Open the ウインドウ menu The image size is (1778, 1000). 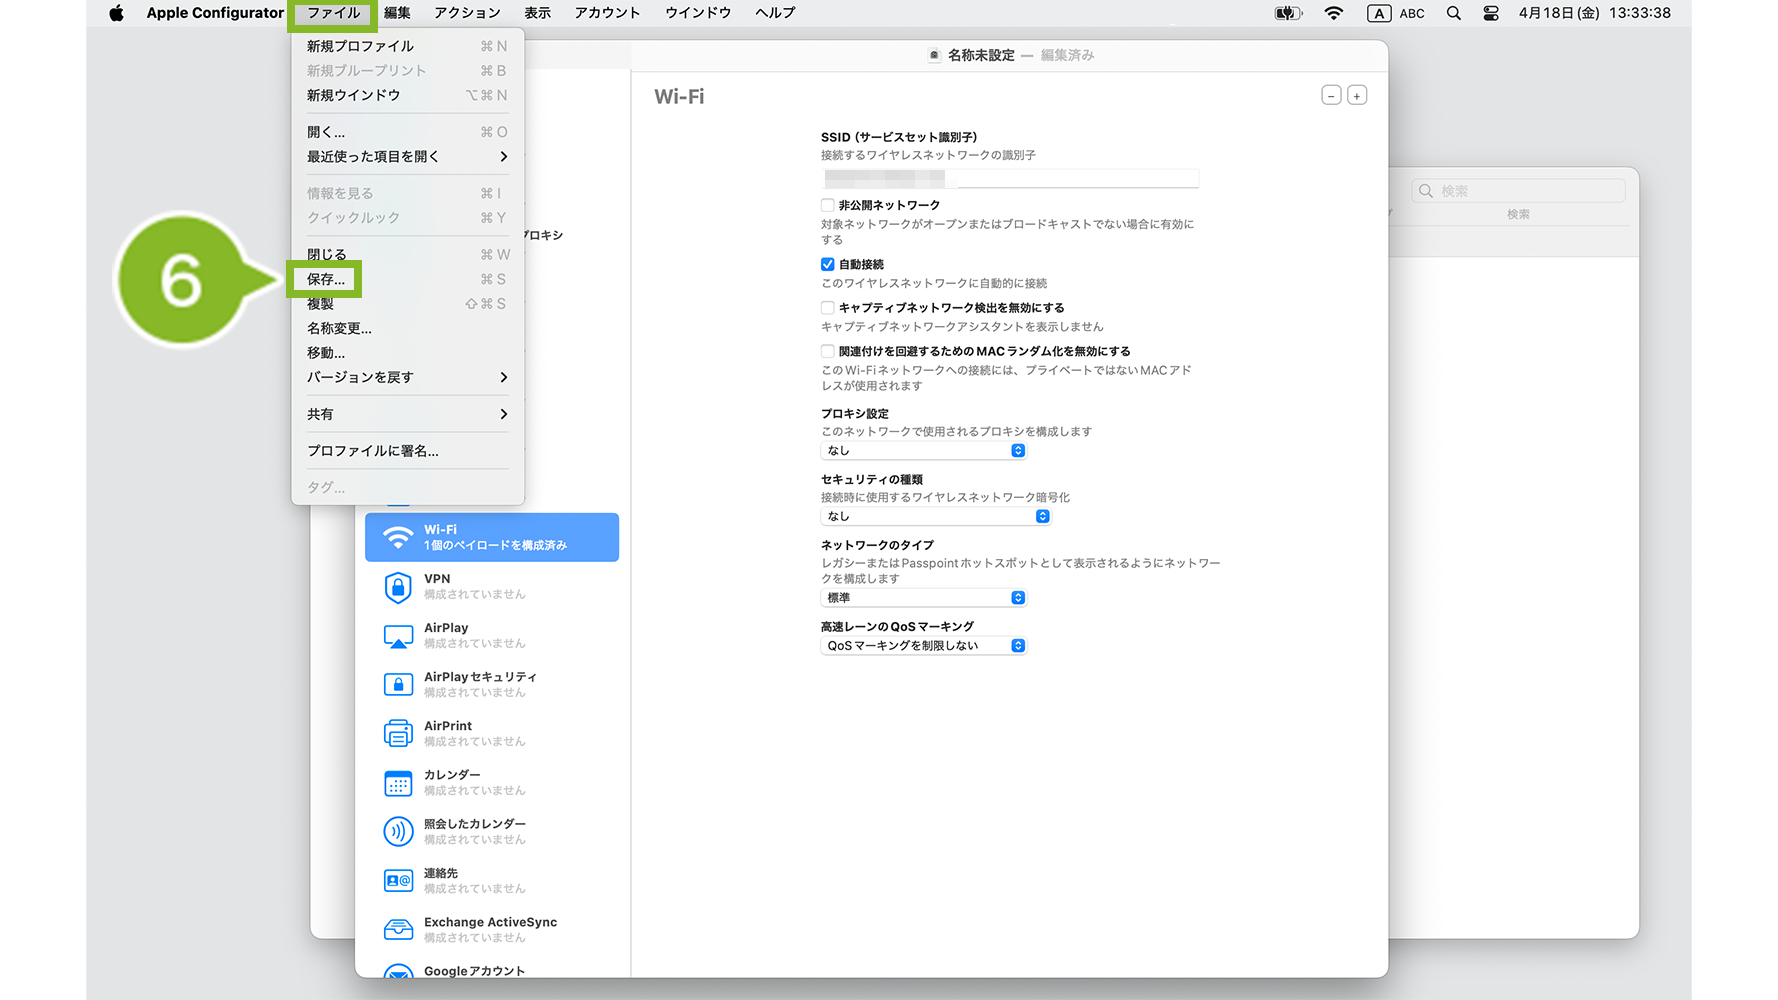pos(698,13)
